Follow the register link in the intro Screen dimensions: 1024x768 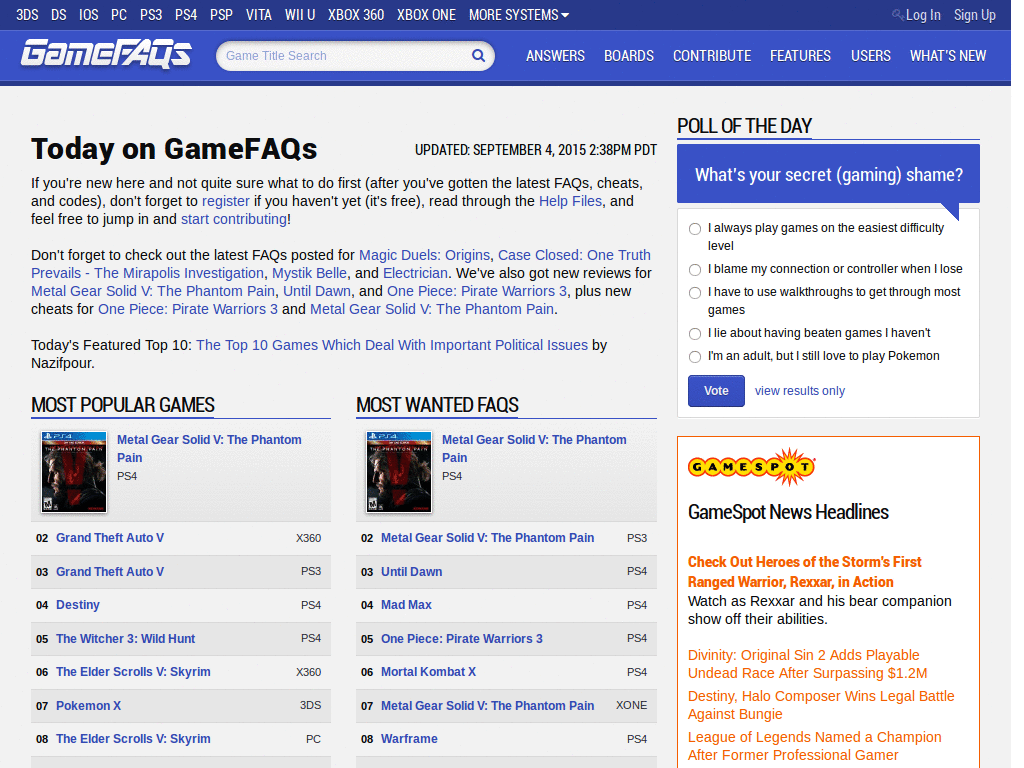[226, 201]
